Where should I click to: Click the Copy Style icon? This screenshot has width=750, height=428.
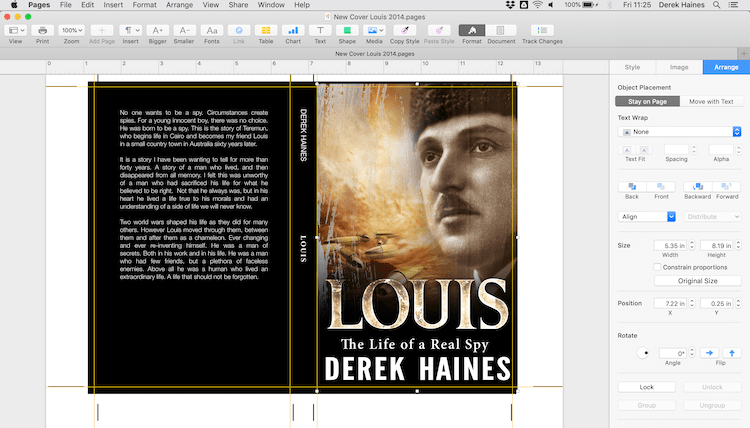point(405,30)
